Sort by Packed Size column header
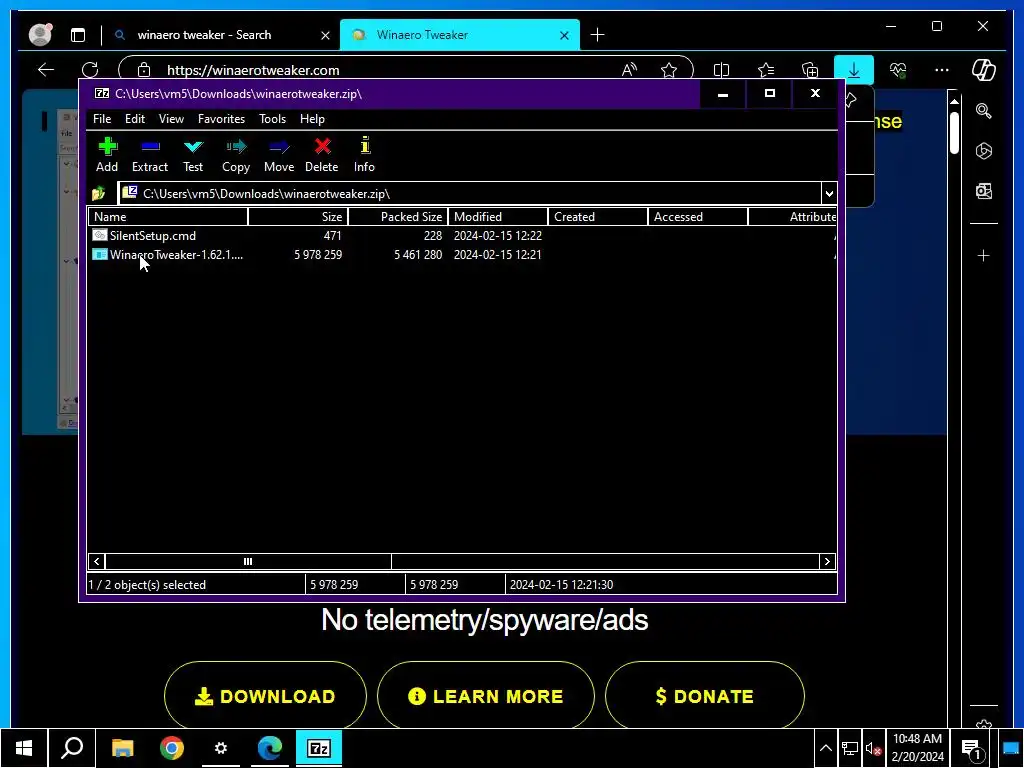This screenshot has width=1024, height=768. click(398, 217)
